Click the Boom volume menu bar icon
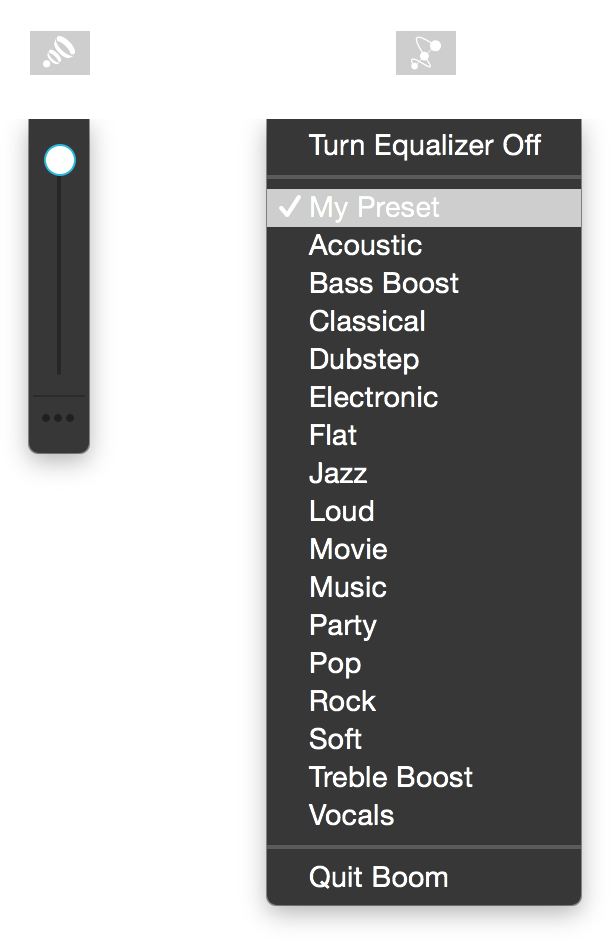 coord(59,53)
